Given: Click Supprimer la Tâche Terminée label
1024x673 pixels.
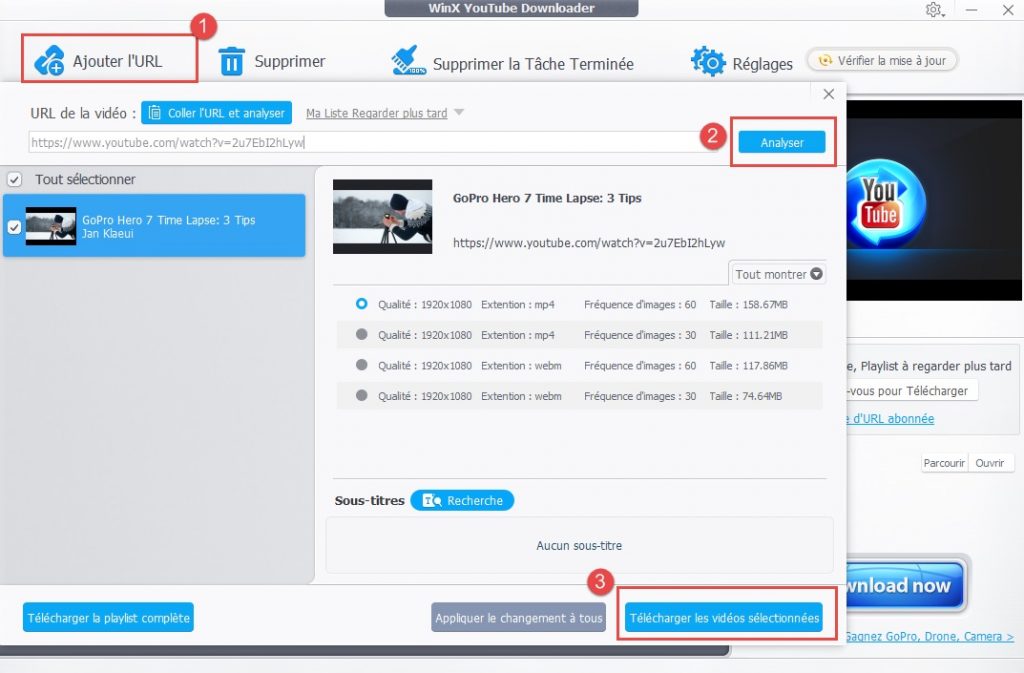Looking at the screenshot, I should pos(533,64).
